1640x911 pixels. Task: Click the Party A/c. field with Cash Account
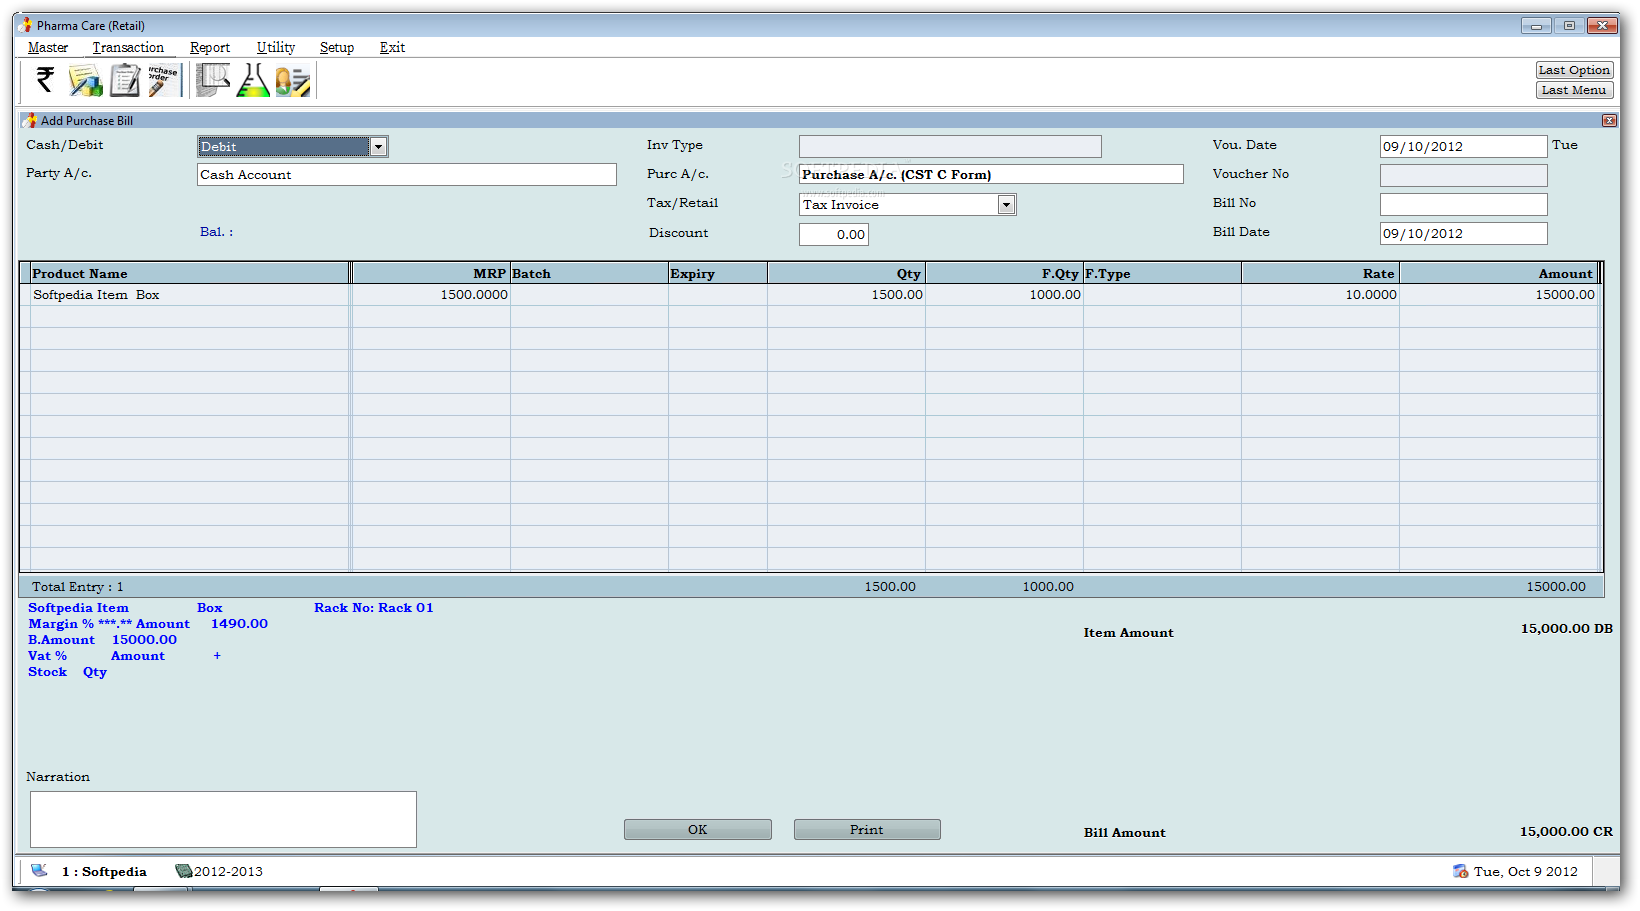407,175
